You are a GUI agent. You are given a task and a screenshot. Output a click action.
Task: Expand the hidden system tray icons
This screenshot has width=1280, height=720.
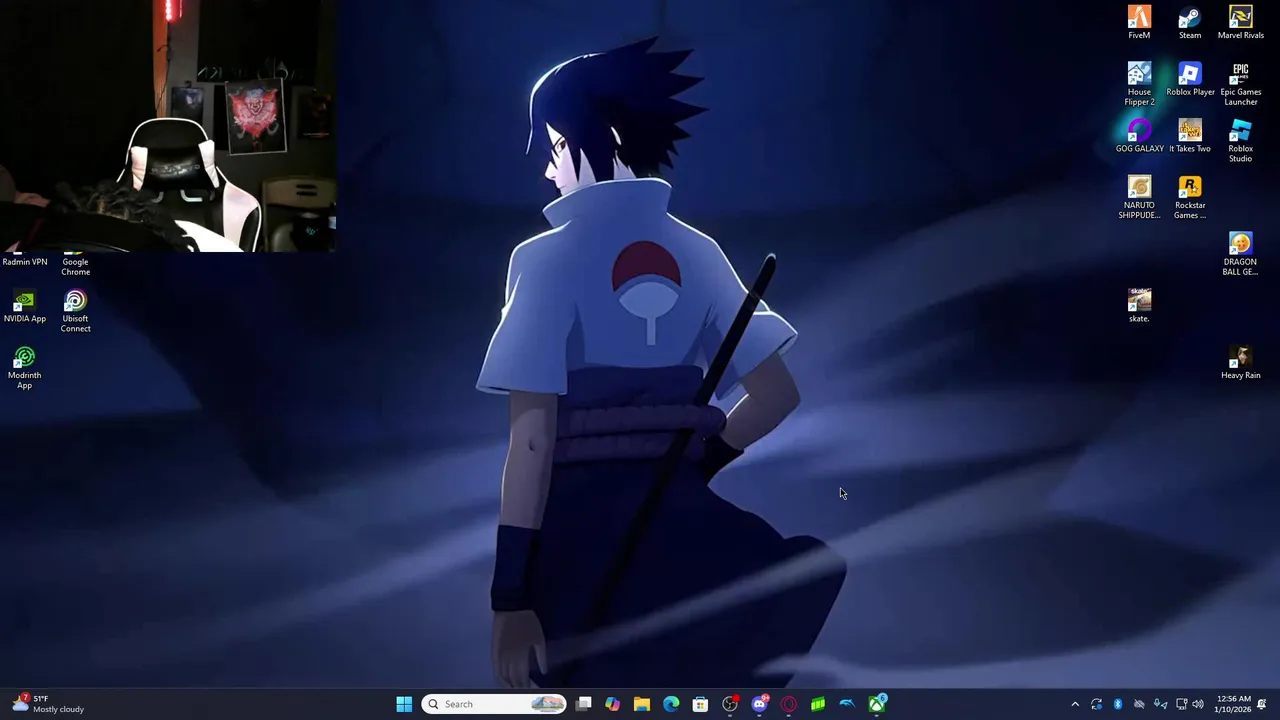tap(1075, 704)
